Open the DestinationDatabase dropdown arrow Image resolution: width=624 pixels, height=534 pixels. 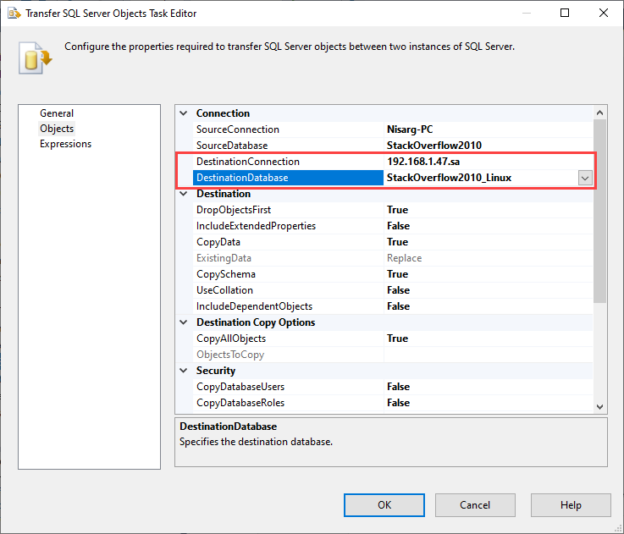[x=584, y=177]
